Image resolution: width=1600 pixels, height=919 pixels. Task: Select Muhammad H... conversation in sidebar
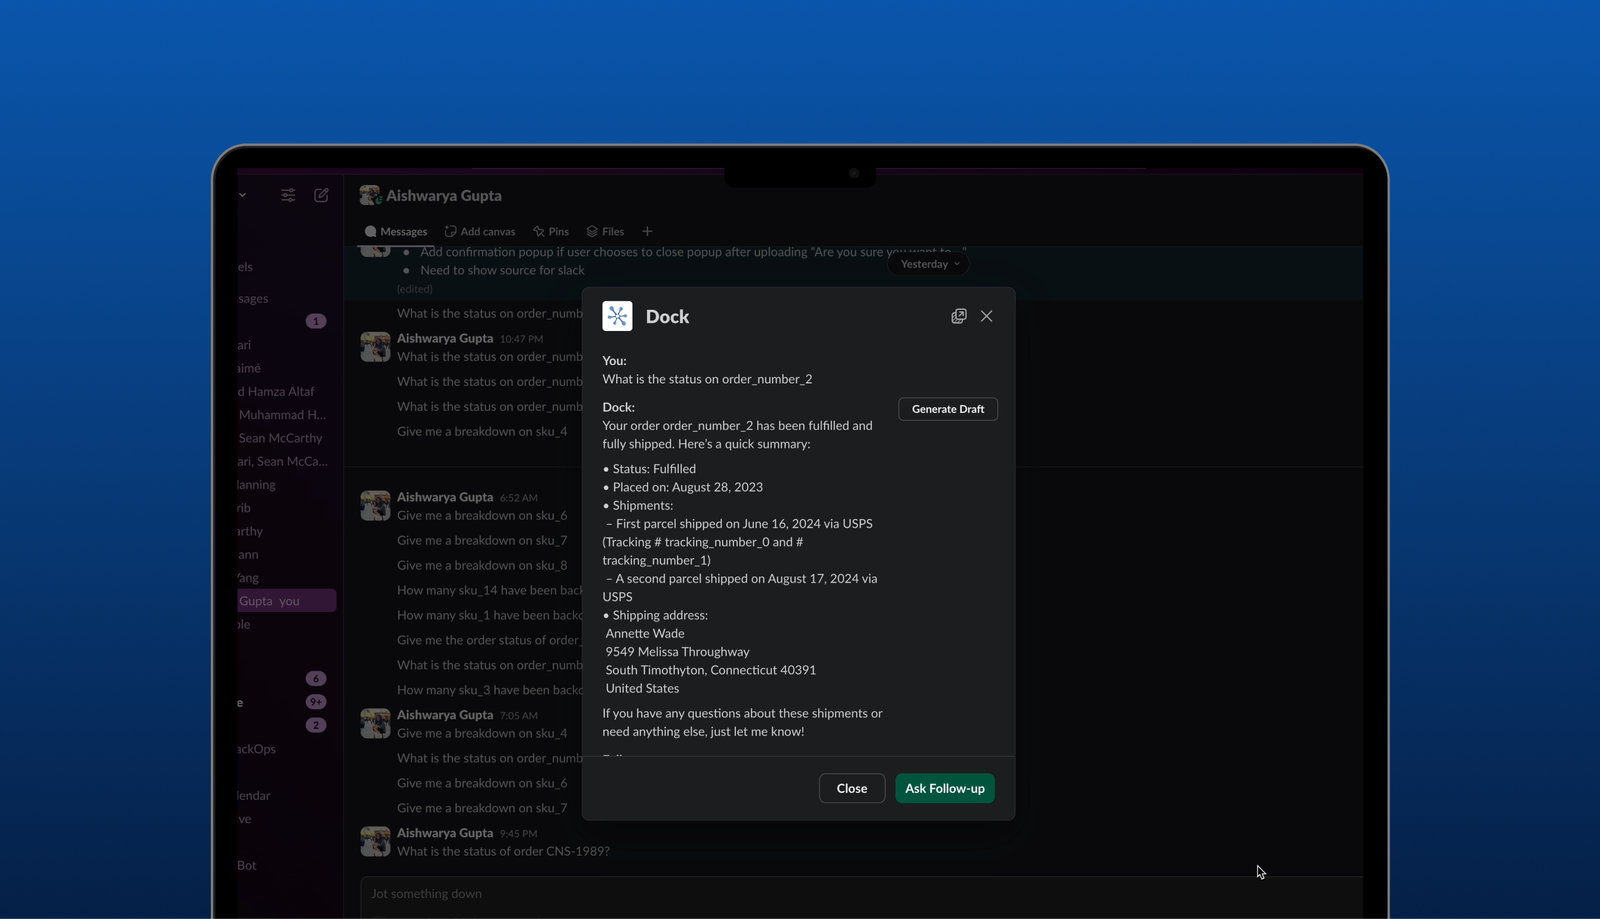click(282, 414)
